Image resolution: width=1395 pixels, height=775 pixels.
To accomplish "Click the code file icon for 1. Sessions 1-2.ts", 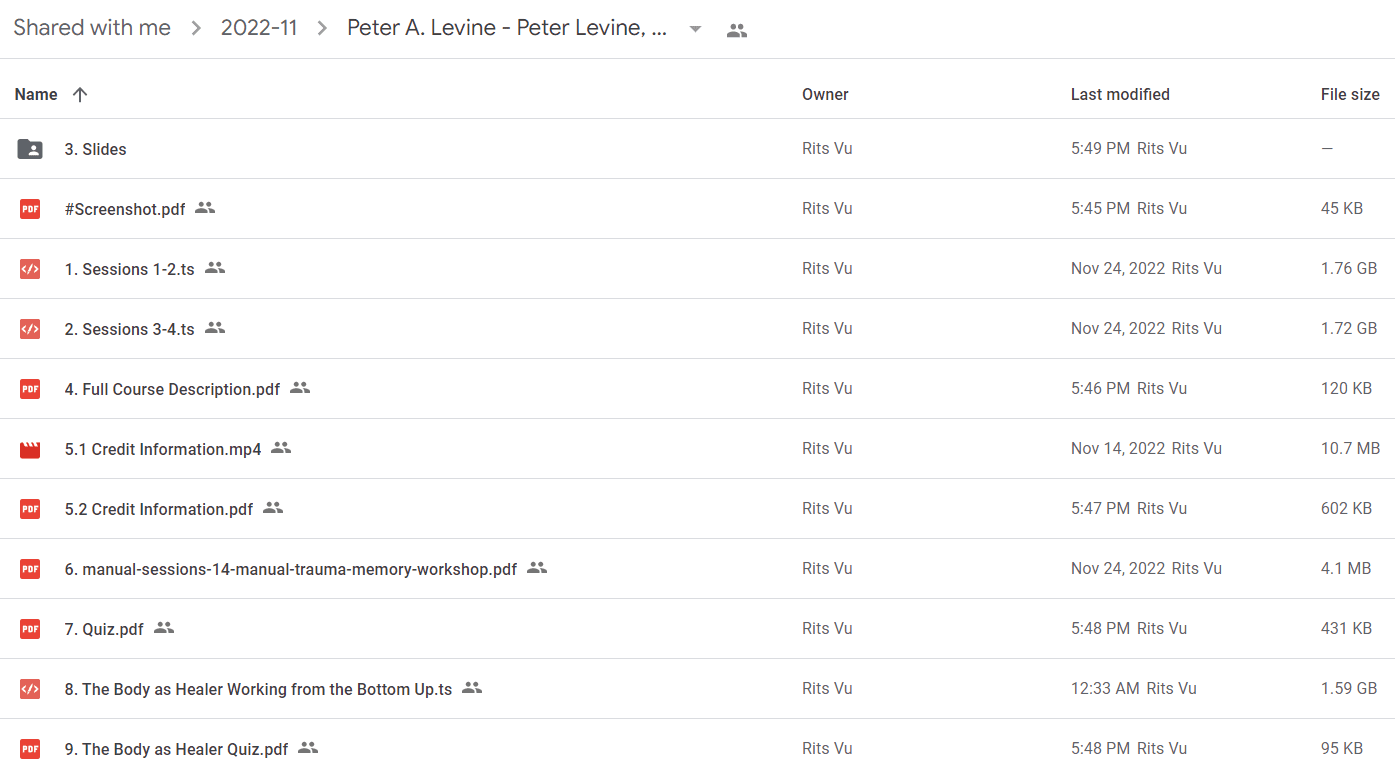I will (x=30, y=269).
